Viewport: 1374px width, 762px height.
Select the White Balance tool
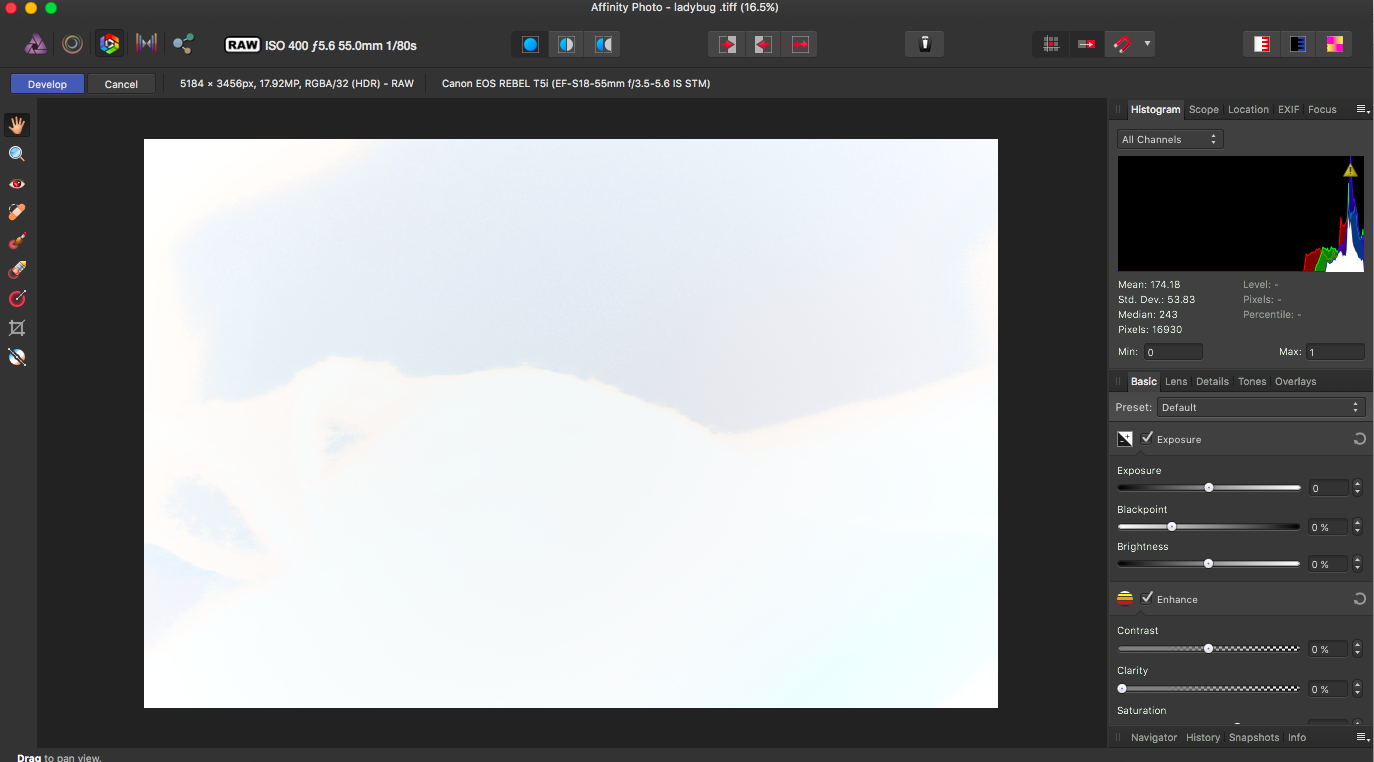pyautogui.click(x=17, y=357)
